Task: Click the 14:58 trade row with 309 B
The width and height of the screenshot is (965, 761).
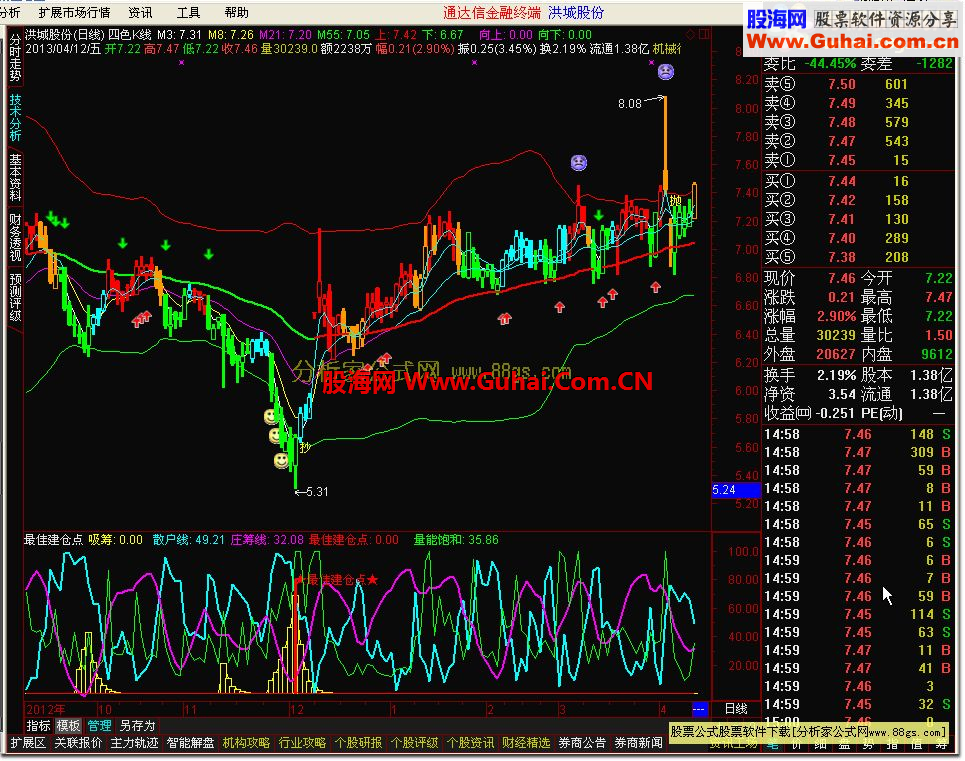Action: point(859,452)
